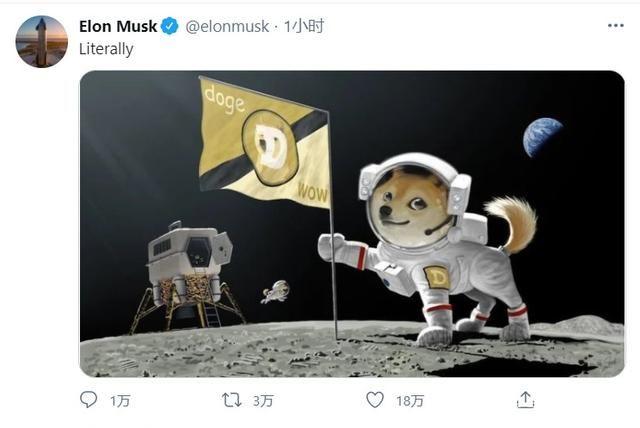Screen dimensions: 640x428
Task: Click the Earth in the image
Action: coord(543,137)
